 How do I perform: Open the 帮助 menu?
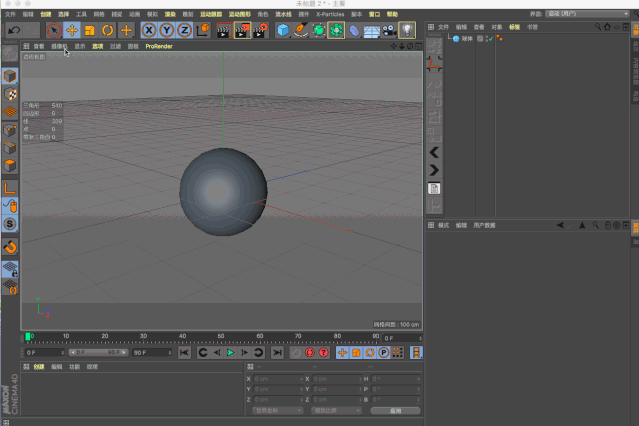[392, 14]
